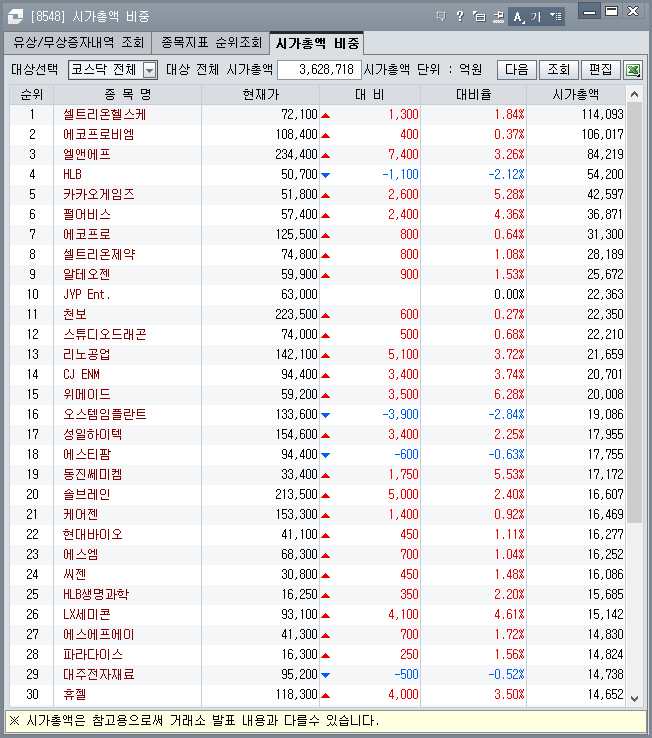Select stock 솔브레인
This screenshot has height=738, width=652.
click(x=87, y=495)
